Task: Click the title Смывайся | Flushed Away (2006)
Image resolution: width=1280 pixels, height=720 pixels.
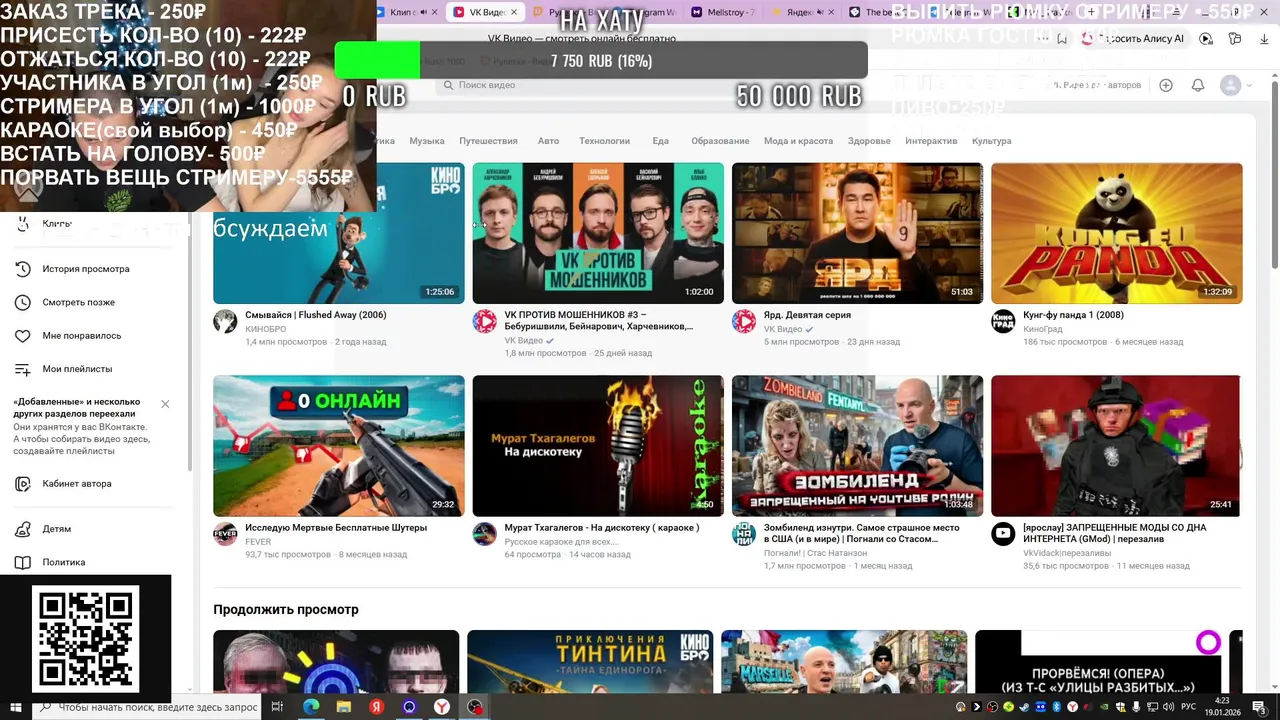Action: coord(316,315)
